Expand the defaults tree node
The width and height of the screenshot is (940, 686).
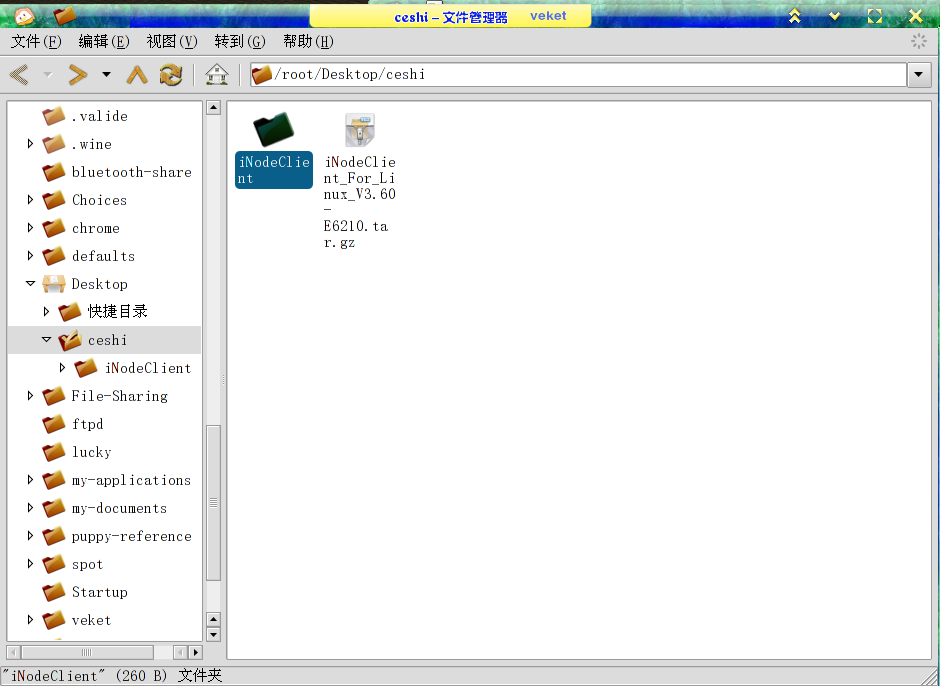30,256
